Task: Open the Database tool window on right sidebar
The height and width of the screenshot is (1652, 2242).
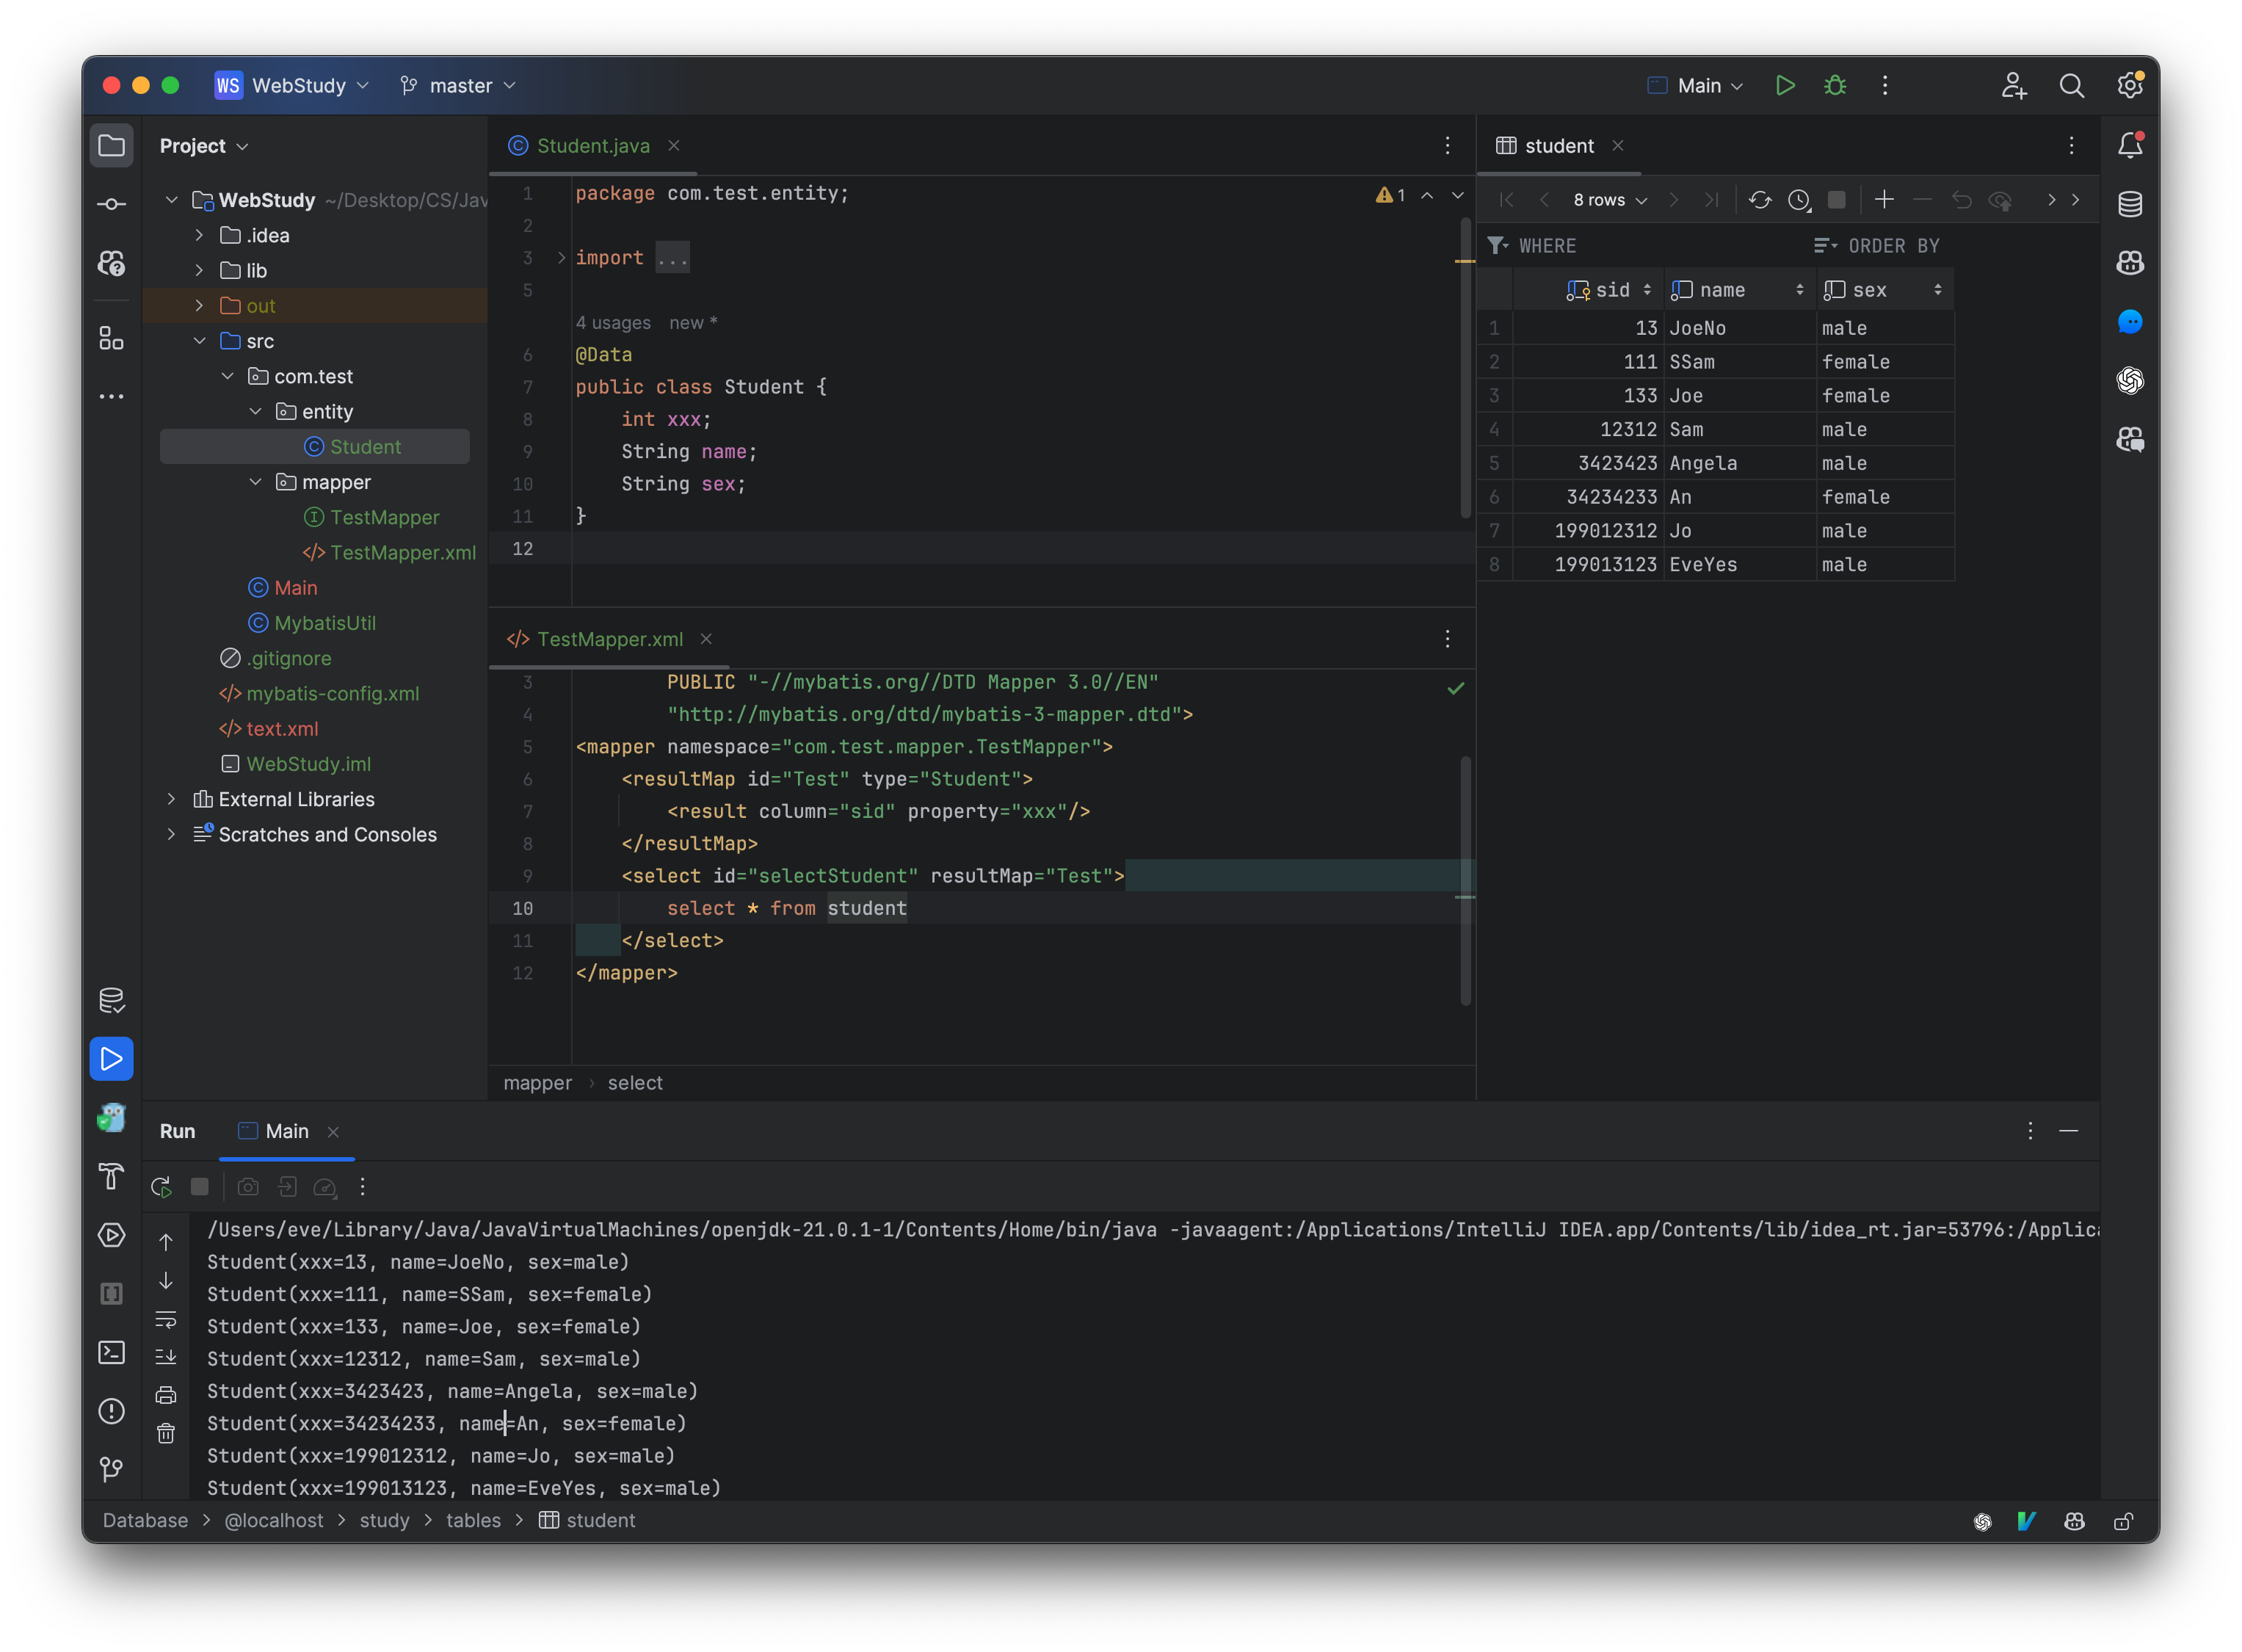Action: coord(2129,204)
